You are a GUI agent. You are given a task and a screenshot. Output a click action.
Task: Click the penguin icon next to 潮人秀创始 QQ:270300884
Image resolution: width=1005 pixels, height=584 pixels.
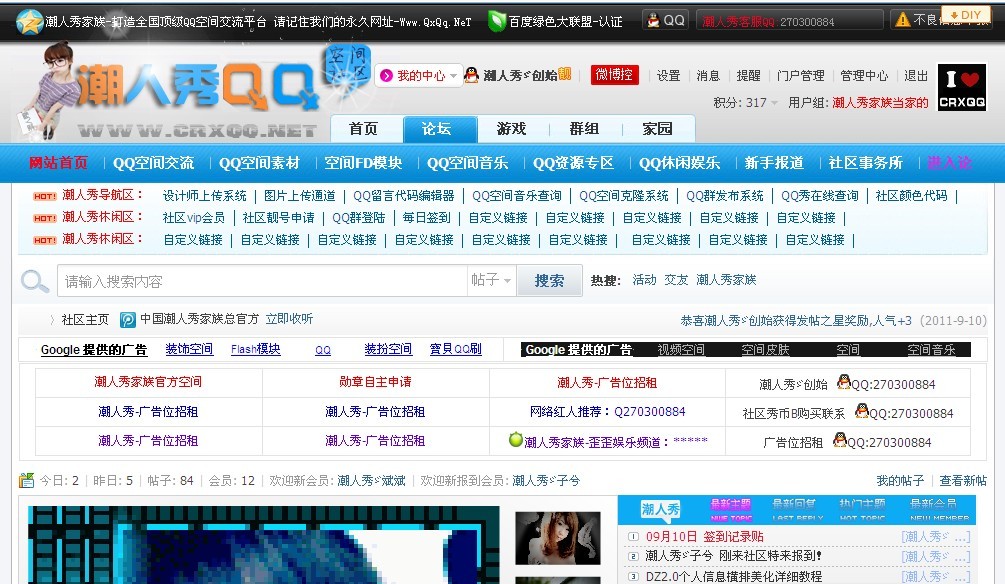click(844, 381)
